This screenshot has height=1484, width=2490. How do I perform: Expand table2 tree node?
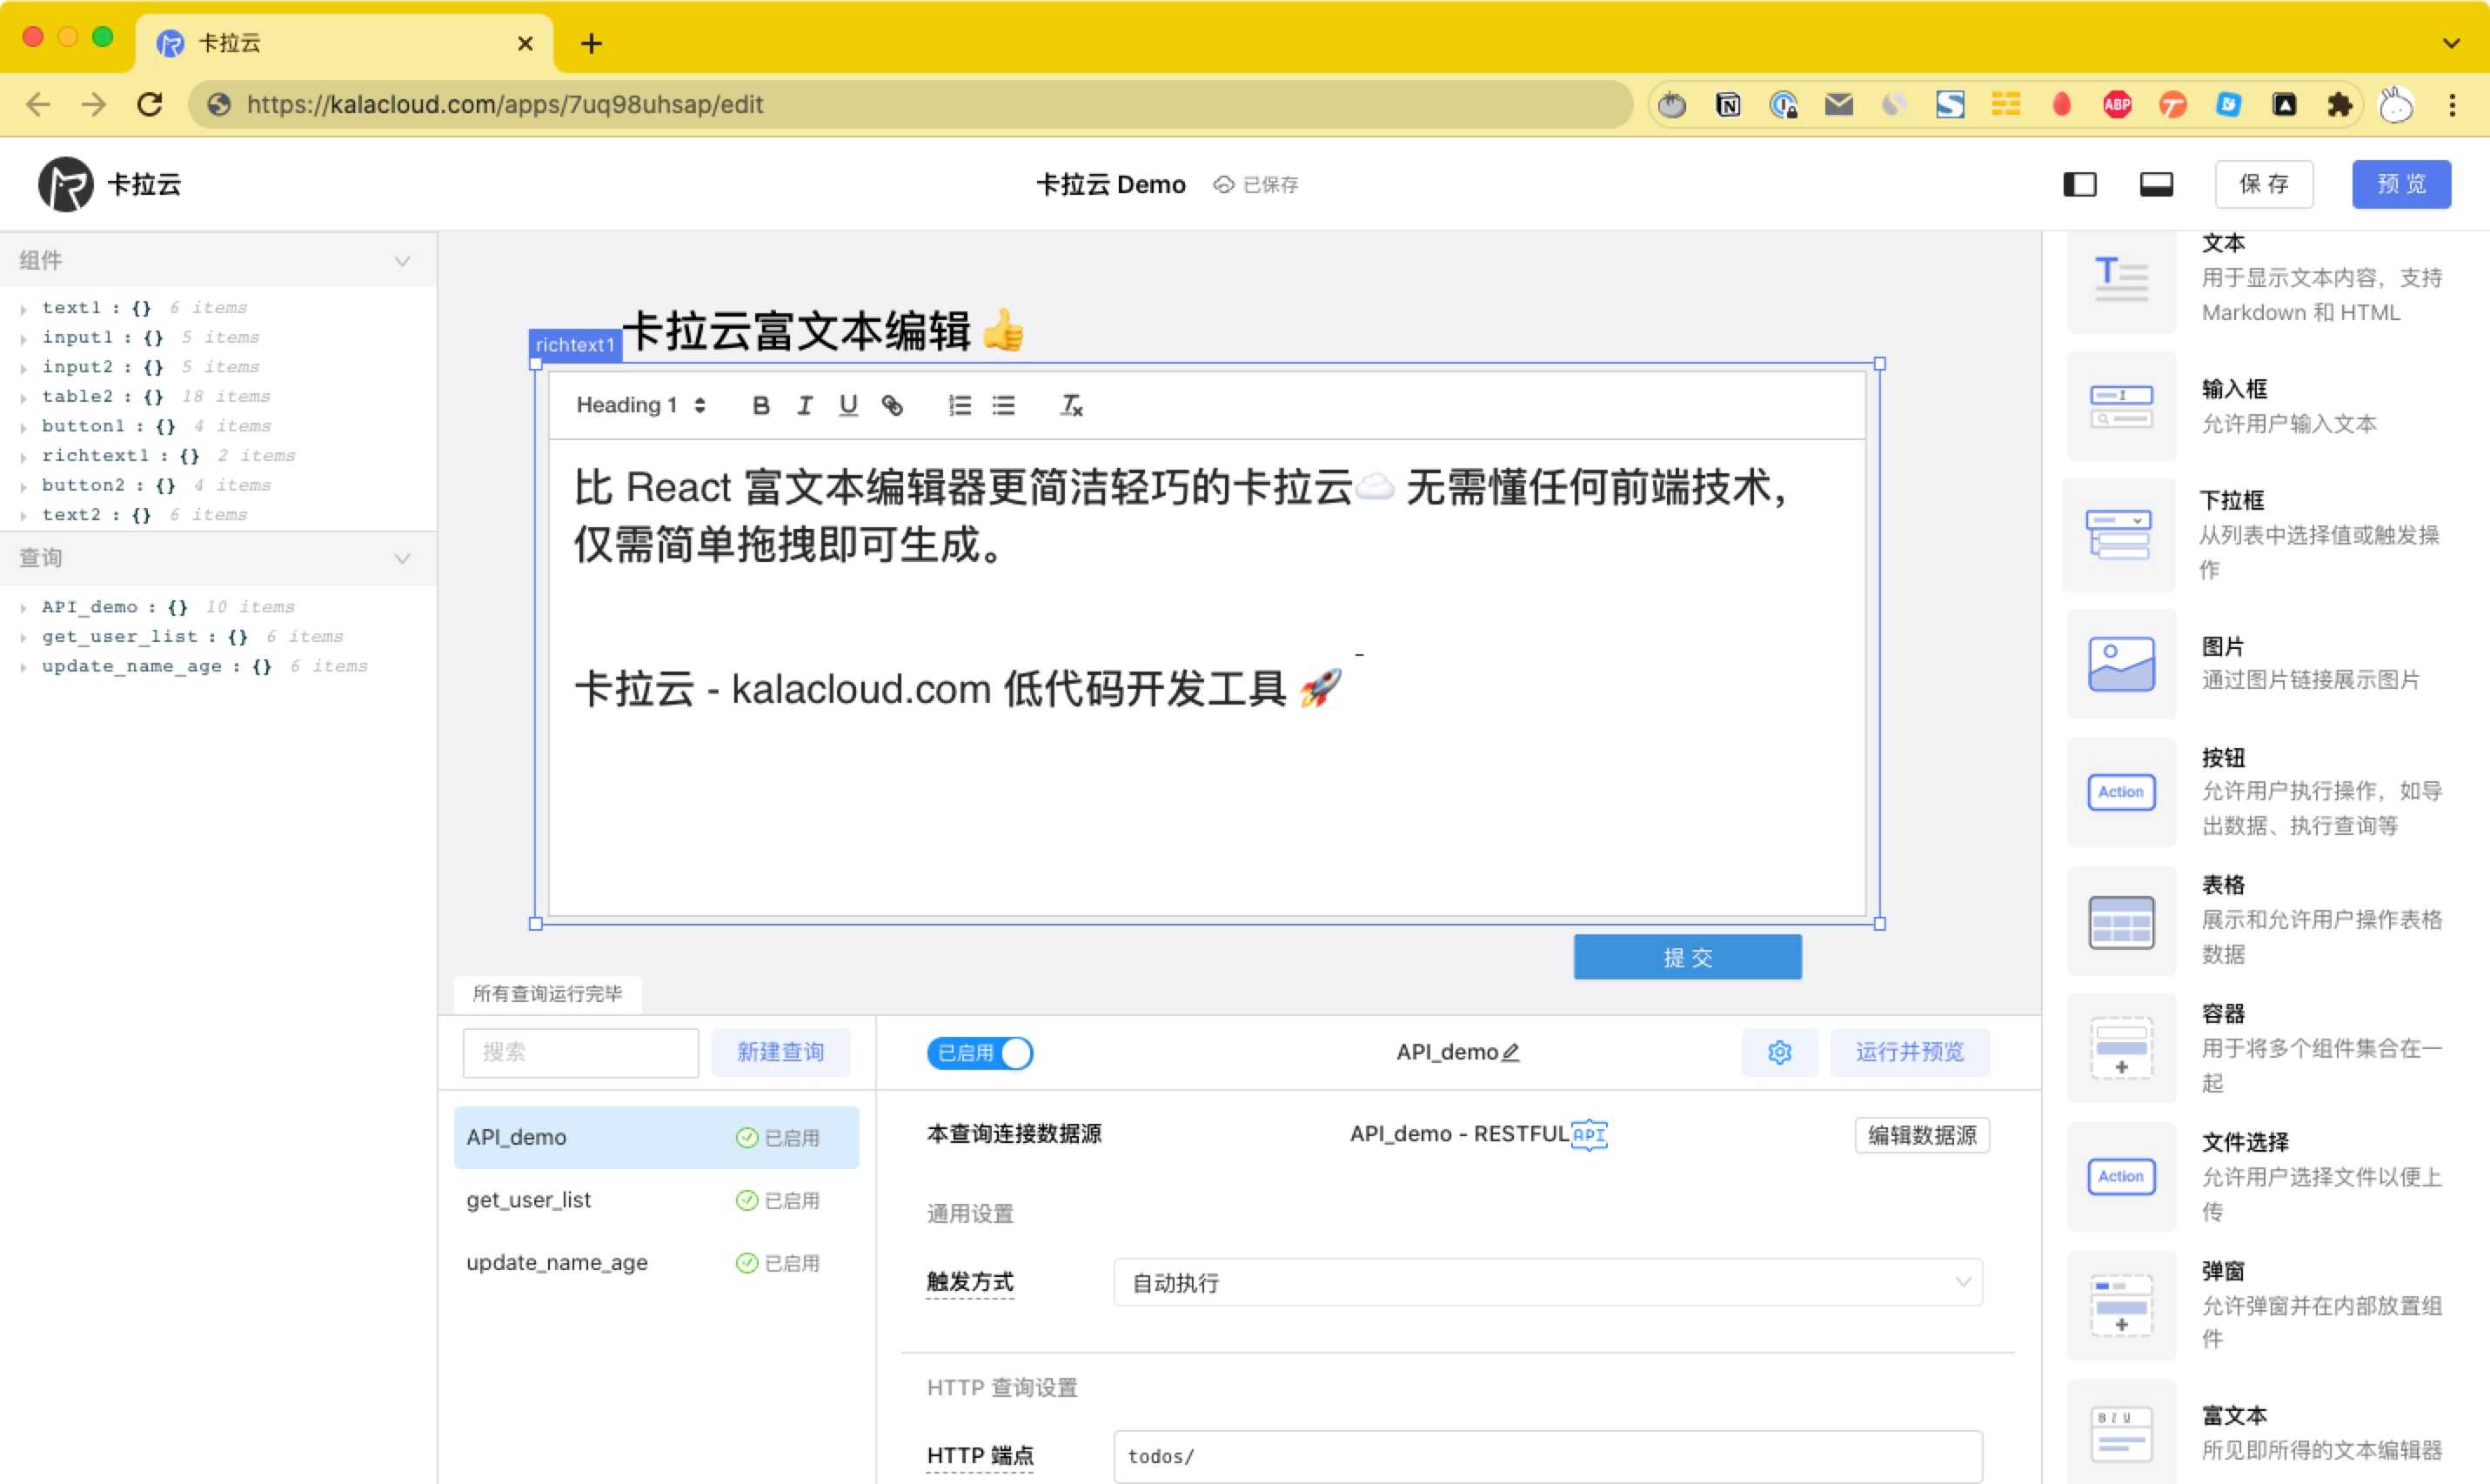[x=23, y=398]
